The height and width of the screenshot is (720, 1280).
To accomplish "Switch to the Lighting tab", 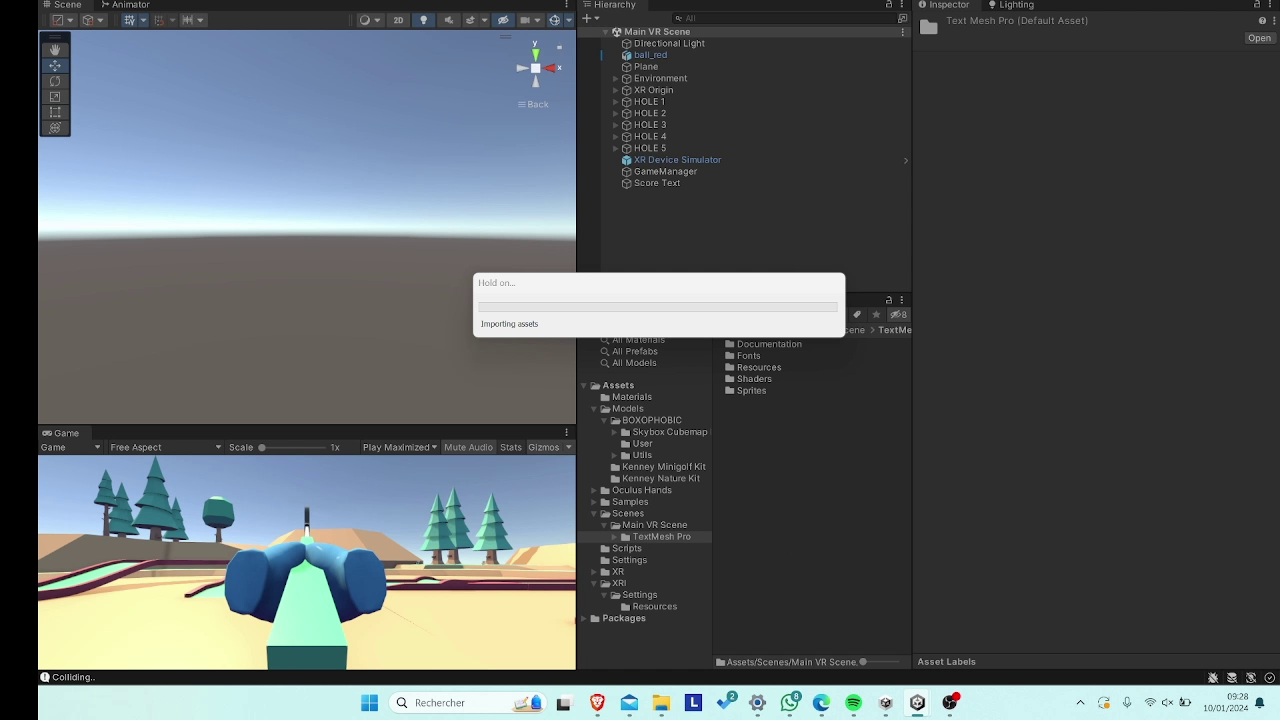I will tap(1011, 4).
